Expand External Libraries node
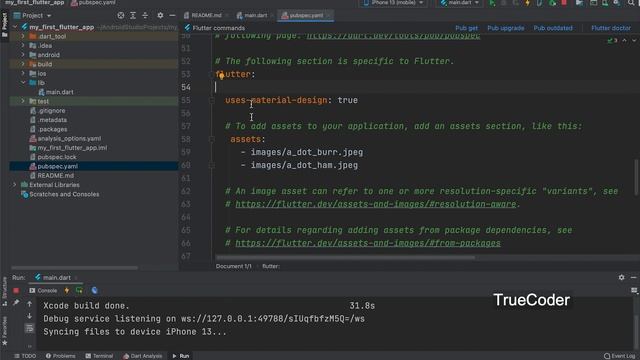This screenshot has width=640, height=360. [15, 185]
